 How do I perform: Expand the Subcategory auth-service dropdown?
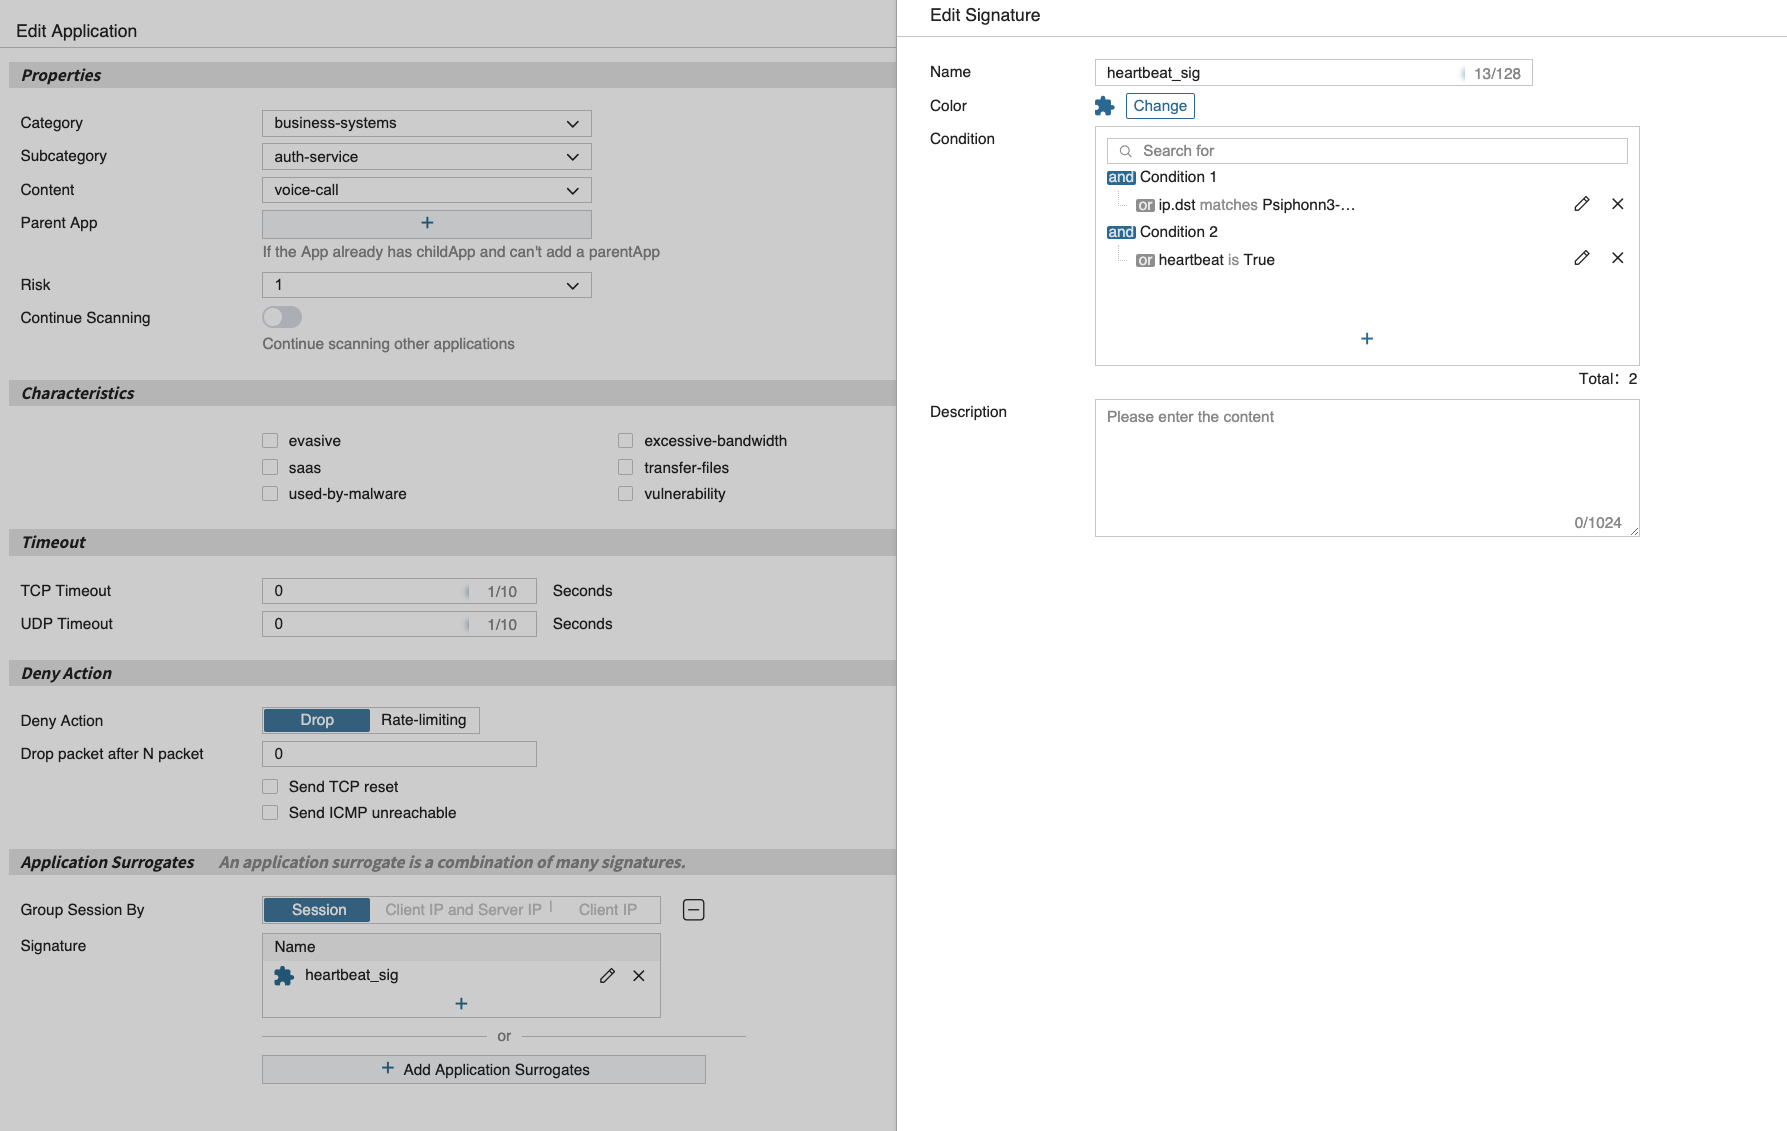(426, 157)
